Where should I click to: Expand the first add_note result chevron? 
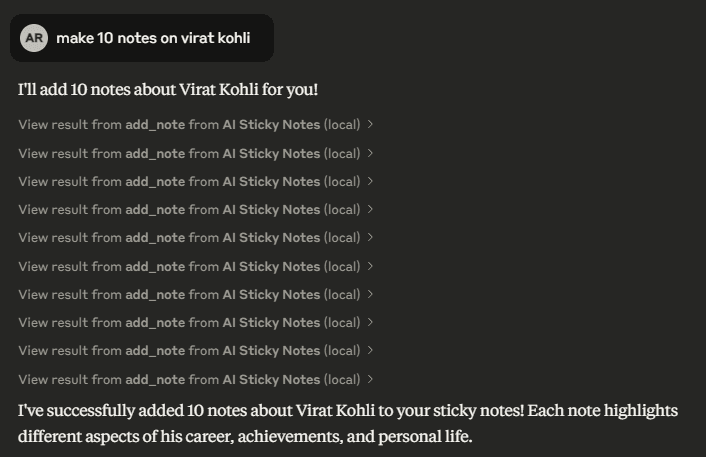pyautogui.click(x=370, y=124)
